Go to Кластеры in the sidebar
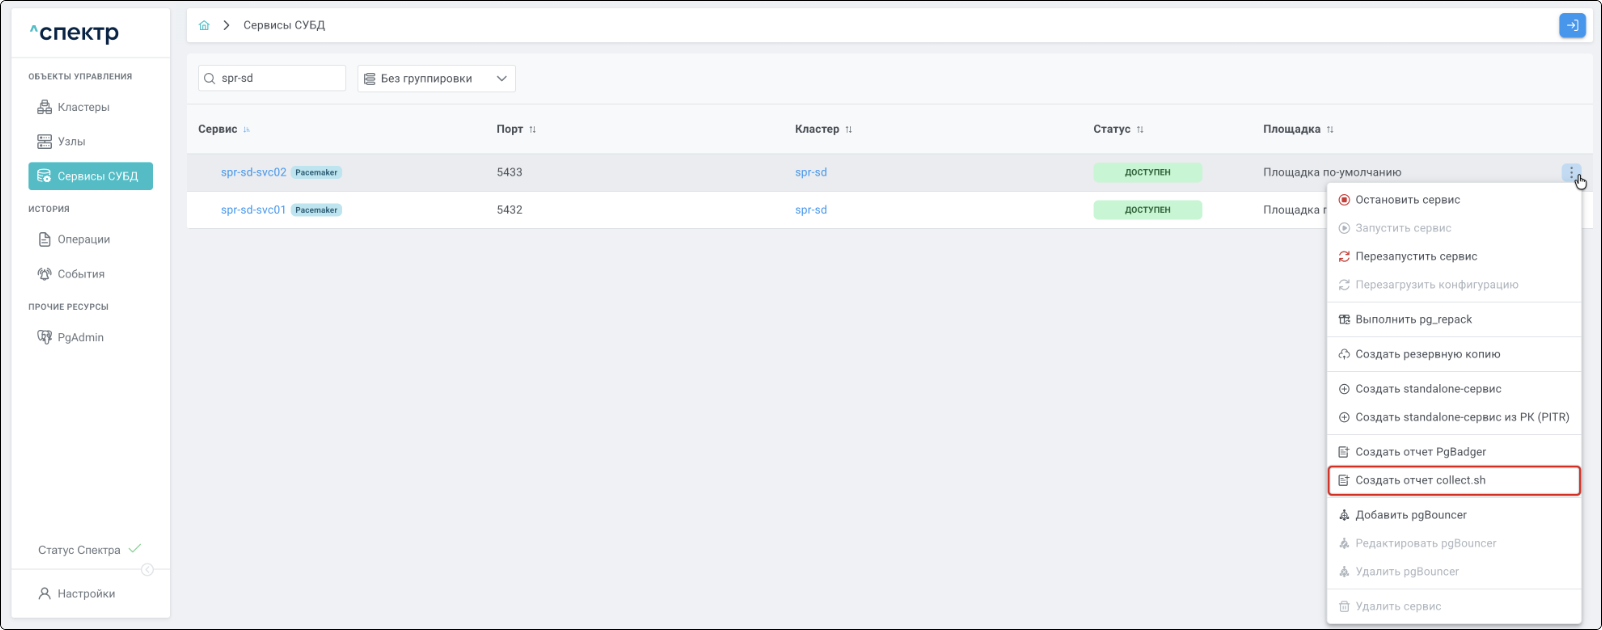 tap(83, 107)
